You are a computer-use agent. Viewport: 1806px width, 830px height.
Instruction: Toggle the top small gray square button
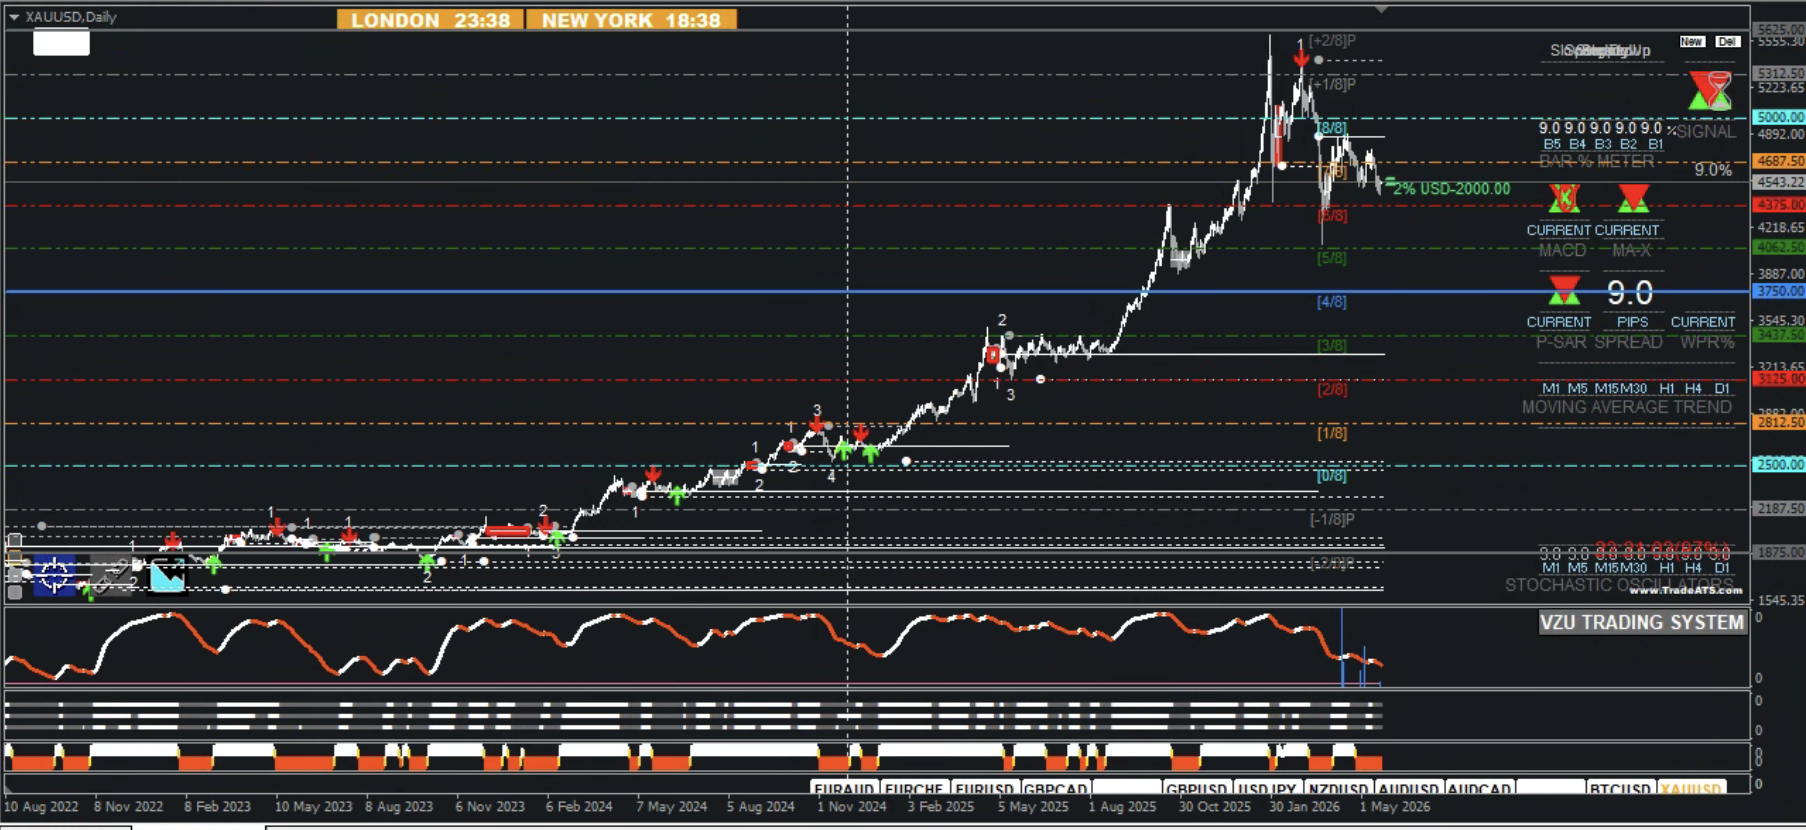point(15,540)
